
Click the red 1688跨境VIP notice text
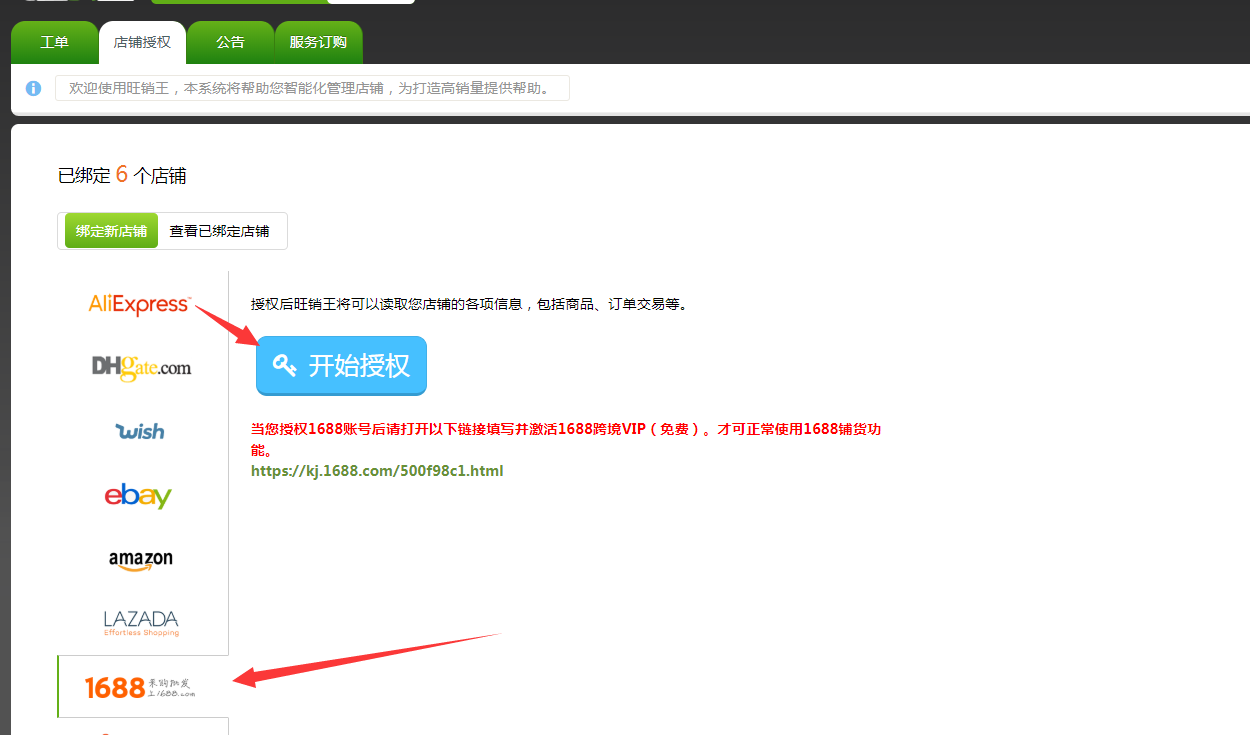(x=566, y=439)
